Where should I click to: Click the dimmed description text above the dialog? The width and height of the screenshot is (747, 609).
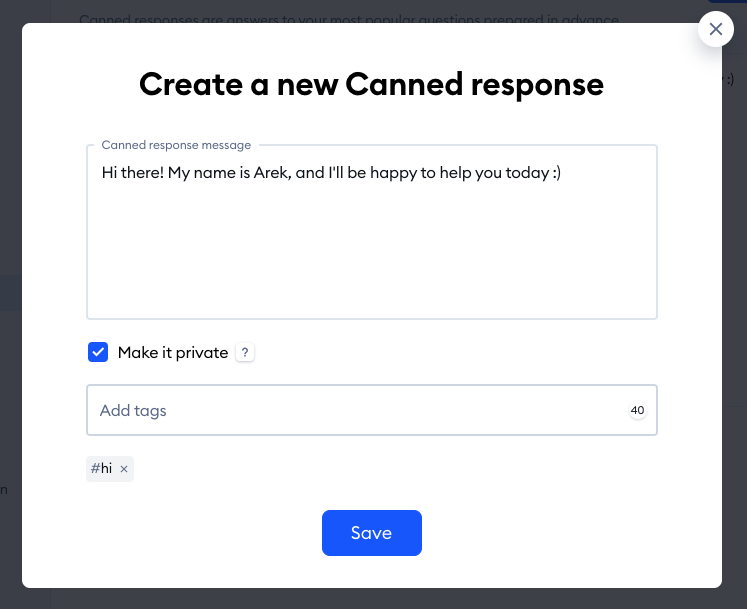(x=349, y=19)
